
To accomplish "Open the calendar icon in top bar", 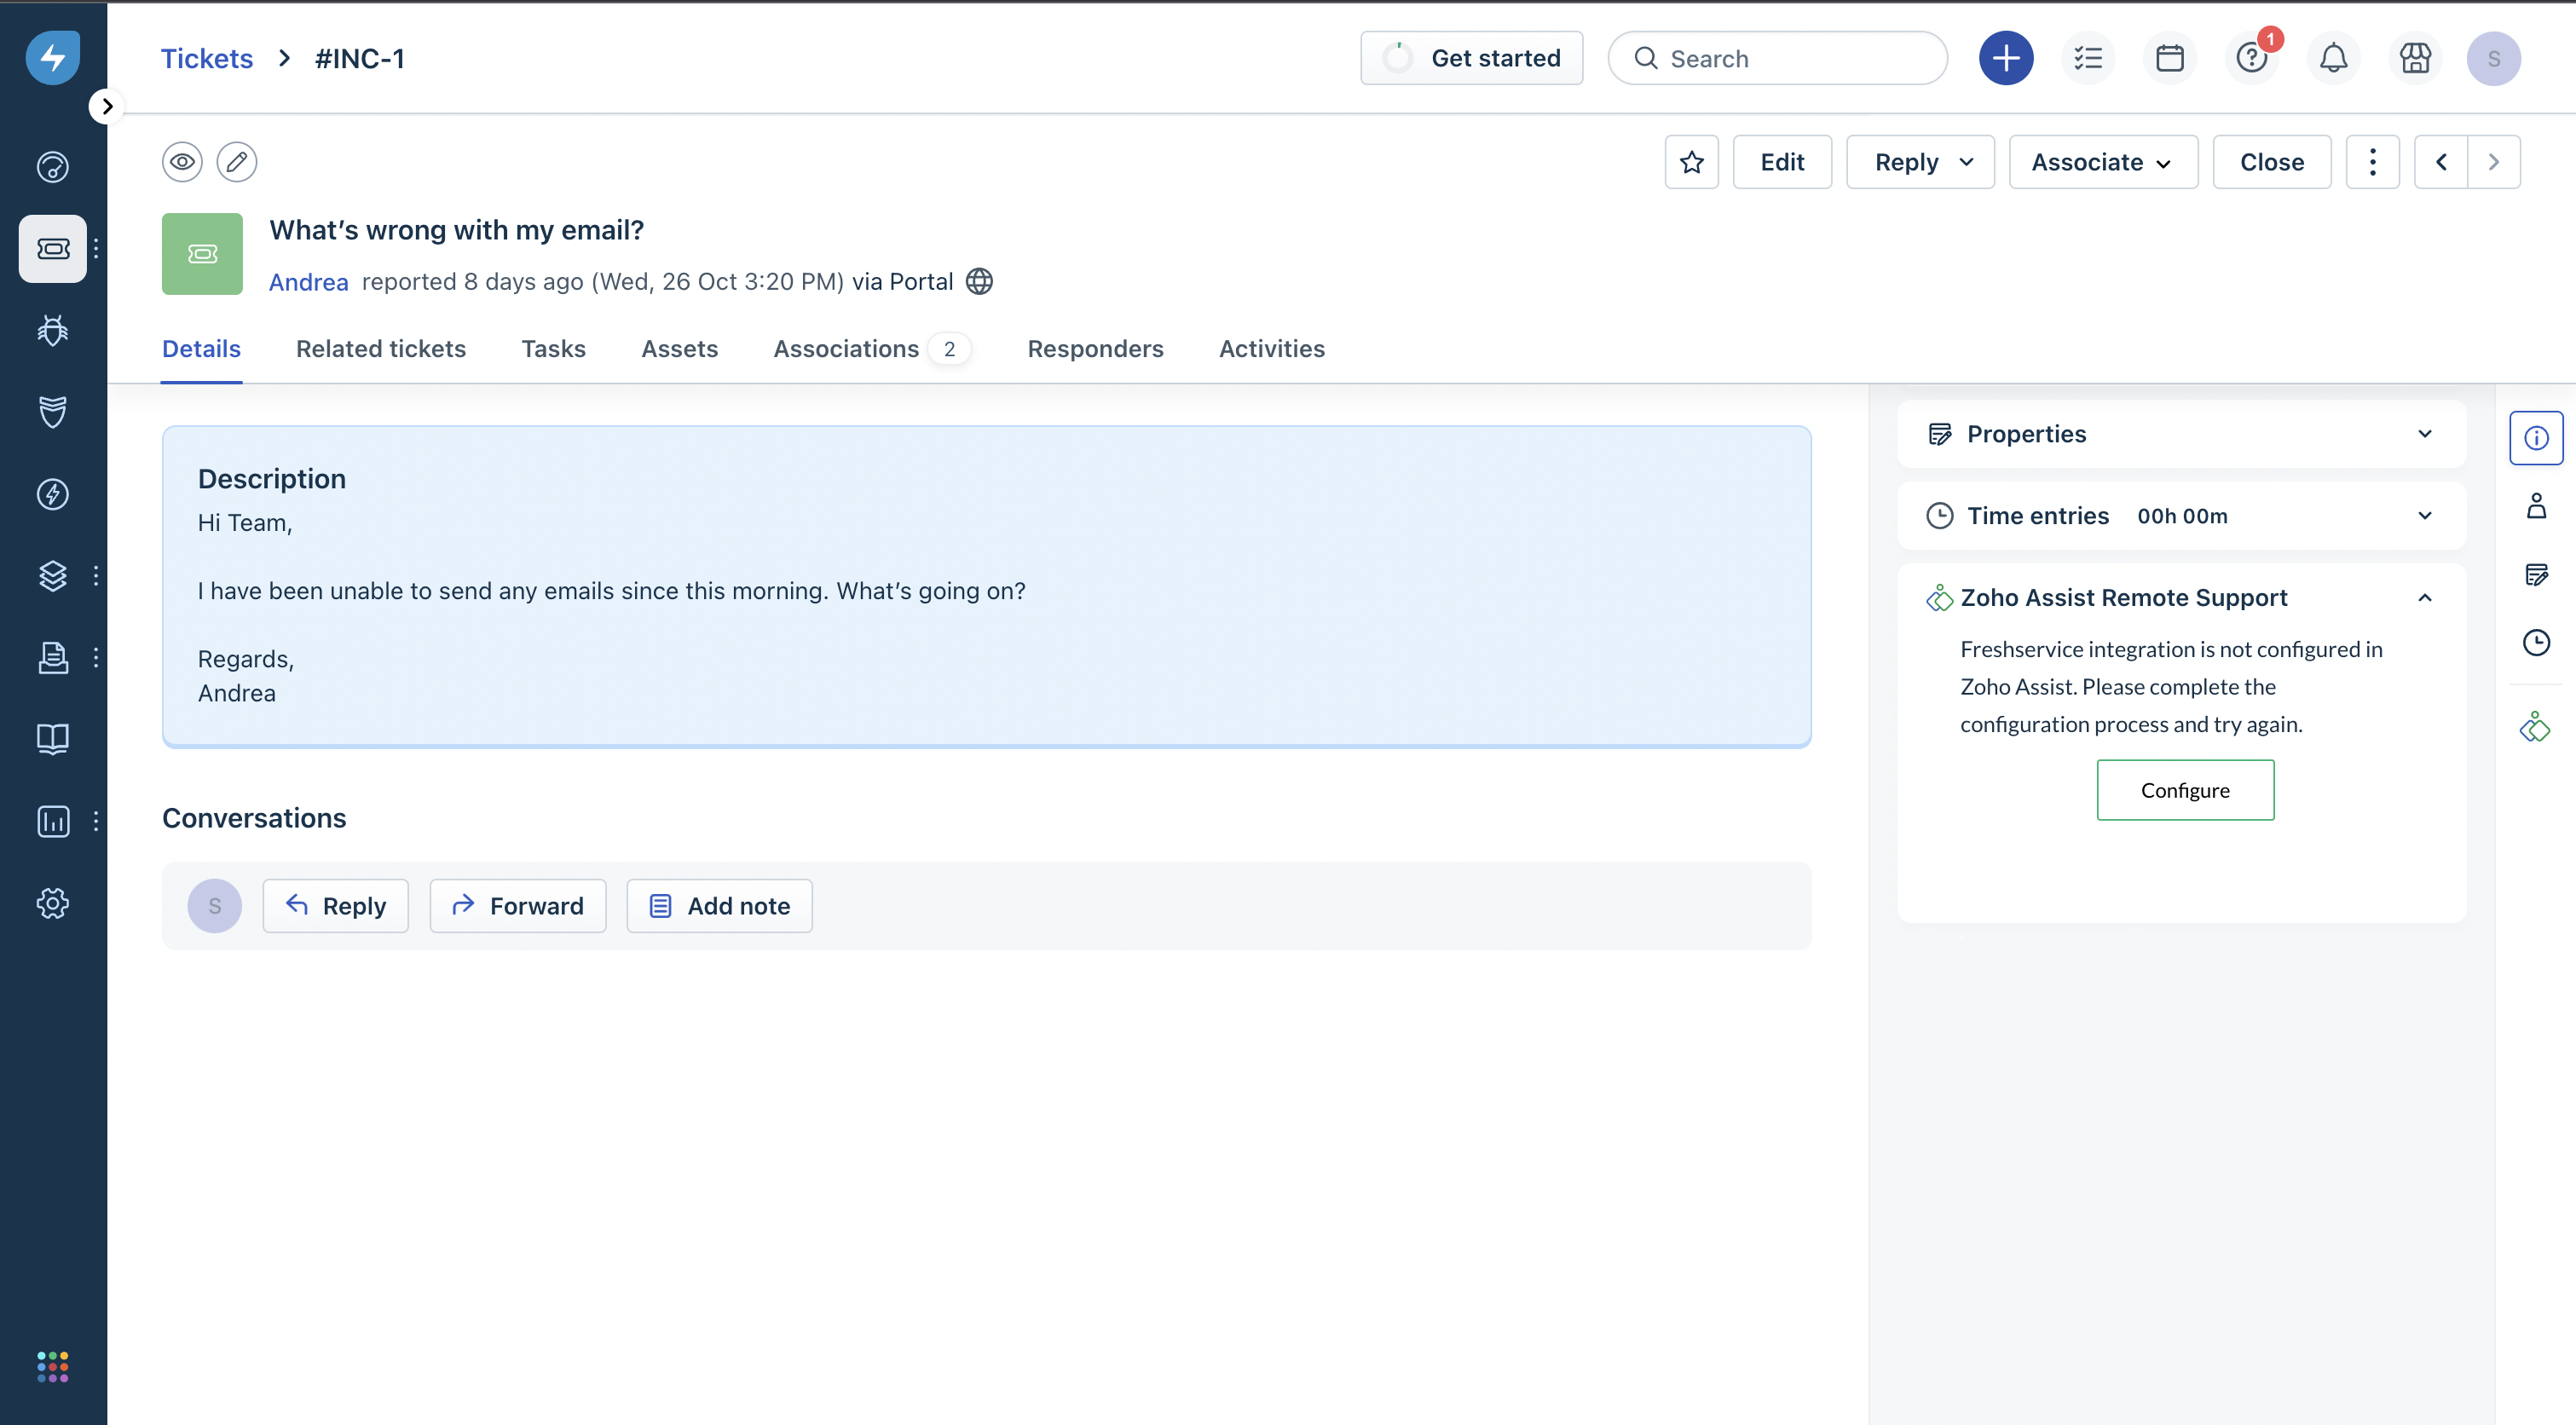I will (x=2169, y=58).
